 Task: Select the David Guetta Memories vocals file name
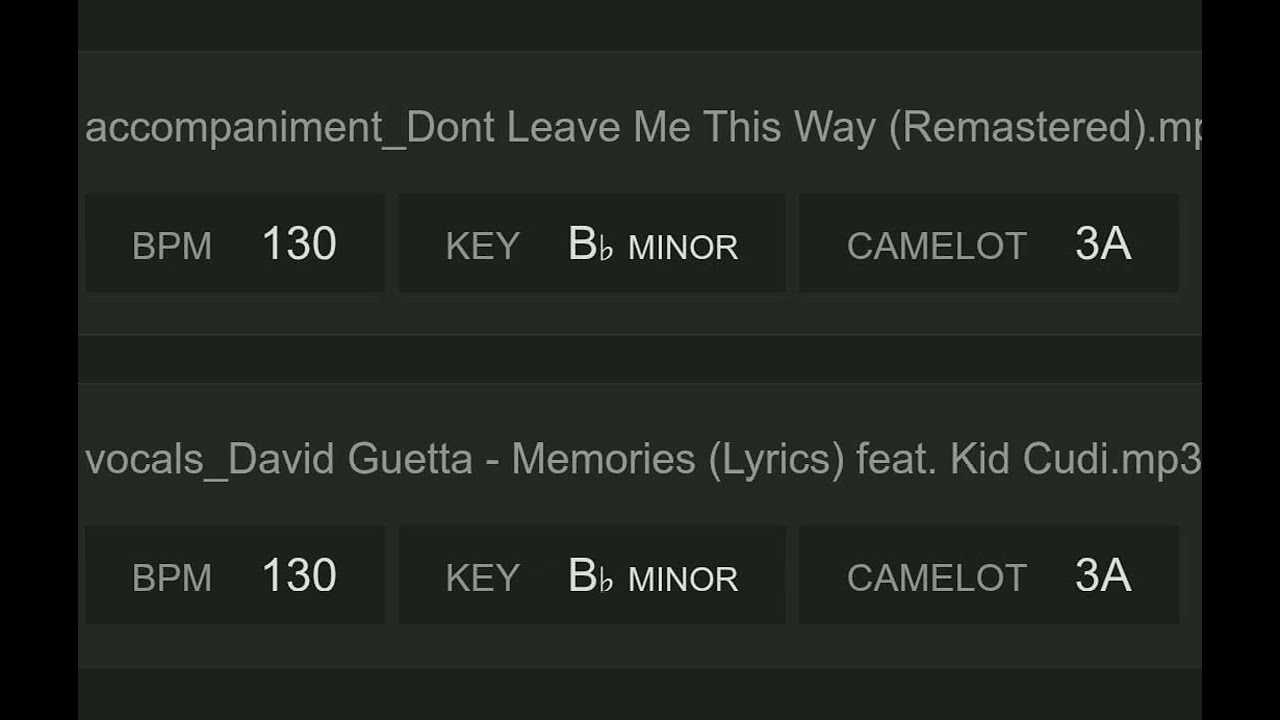(640, 460)
